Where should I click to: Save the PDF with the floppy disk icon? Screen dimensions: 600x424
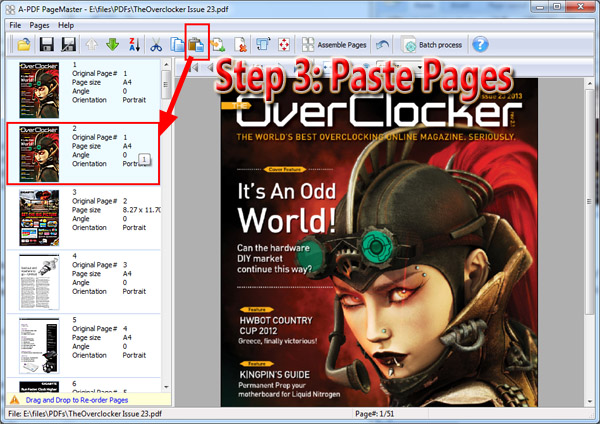[x=47, y=45]
